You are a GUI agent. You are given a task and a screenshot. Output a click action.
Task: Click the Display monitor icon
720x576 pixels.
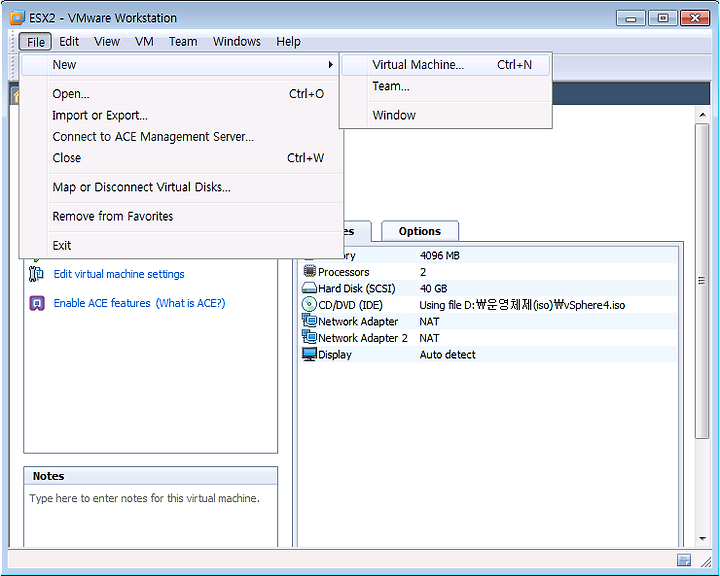pos(309,354)
